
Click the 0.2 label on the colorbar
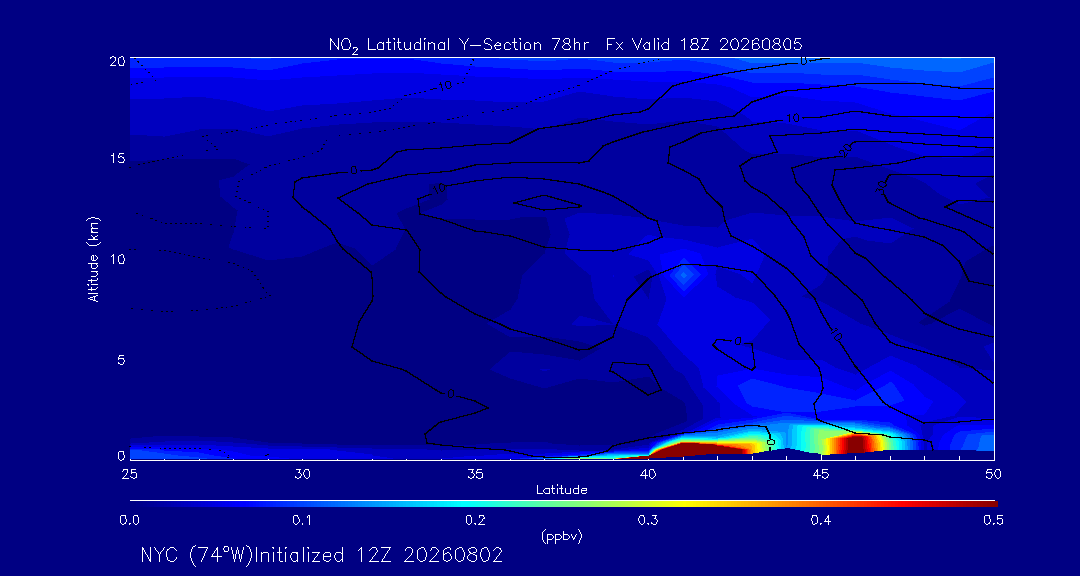[475, 521]
